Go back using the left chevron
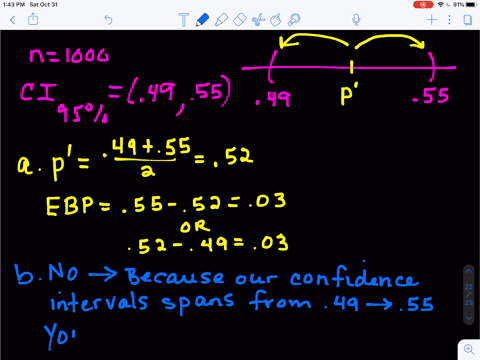The image size is (480, 360). tap(13, 20)
